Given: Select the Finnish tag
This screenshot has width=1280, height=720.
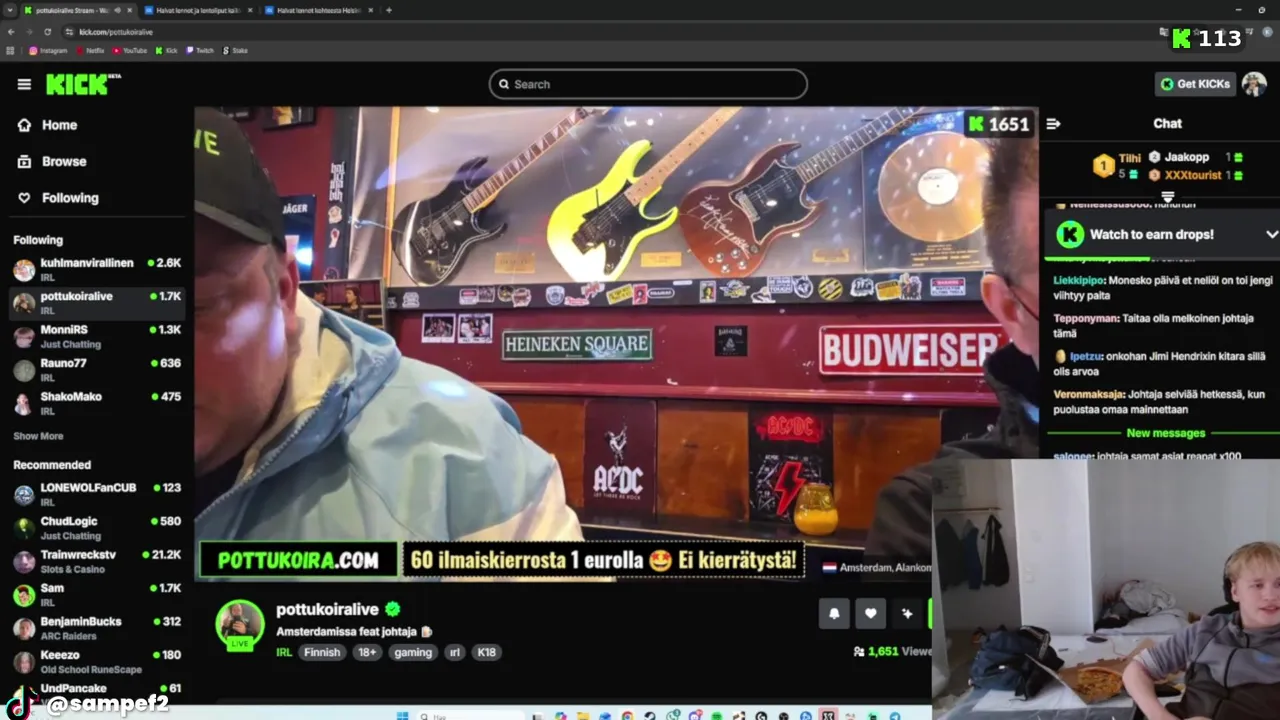Looking at the screenshot, I should tap(322, 652).
